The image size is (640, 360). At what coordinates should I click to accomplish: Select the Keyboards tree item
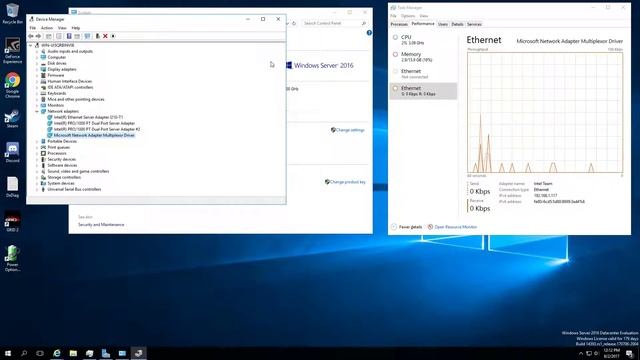click(x=56, y=93)
